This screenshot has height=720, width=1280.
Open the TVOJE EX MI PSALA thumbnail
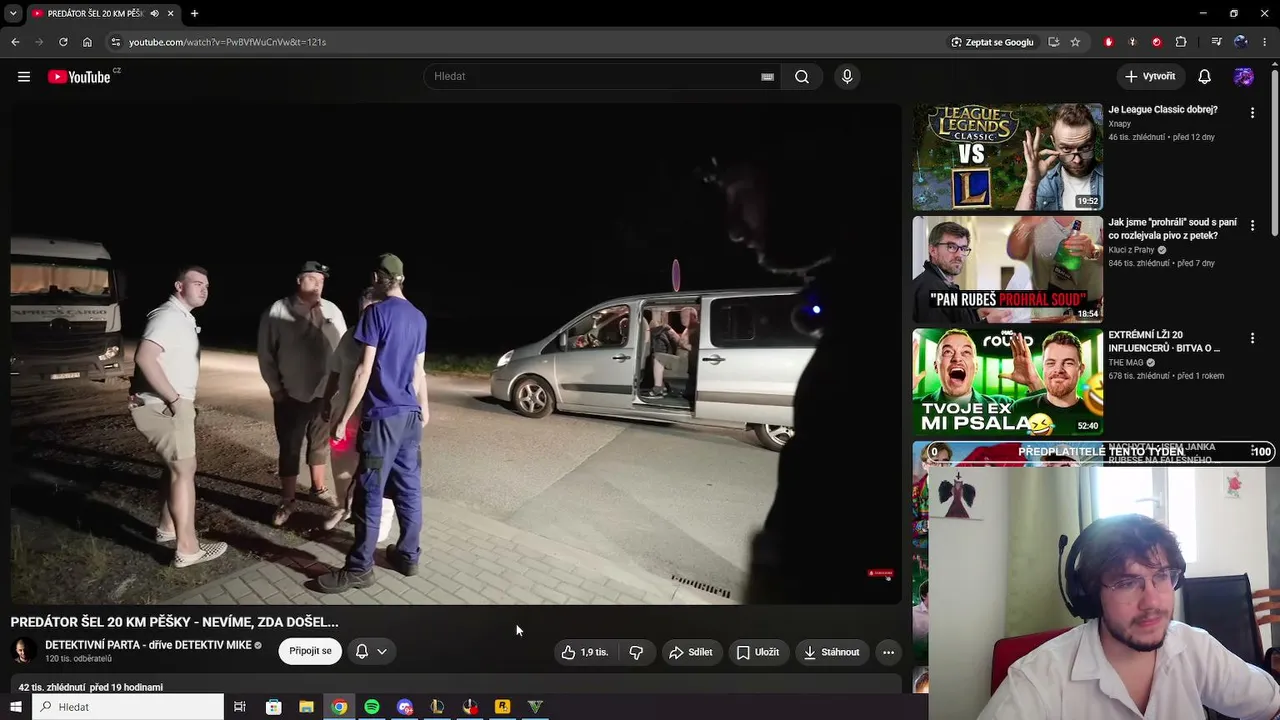[1007, 382]
